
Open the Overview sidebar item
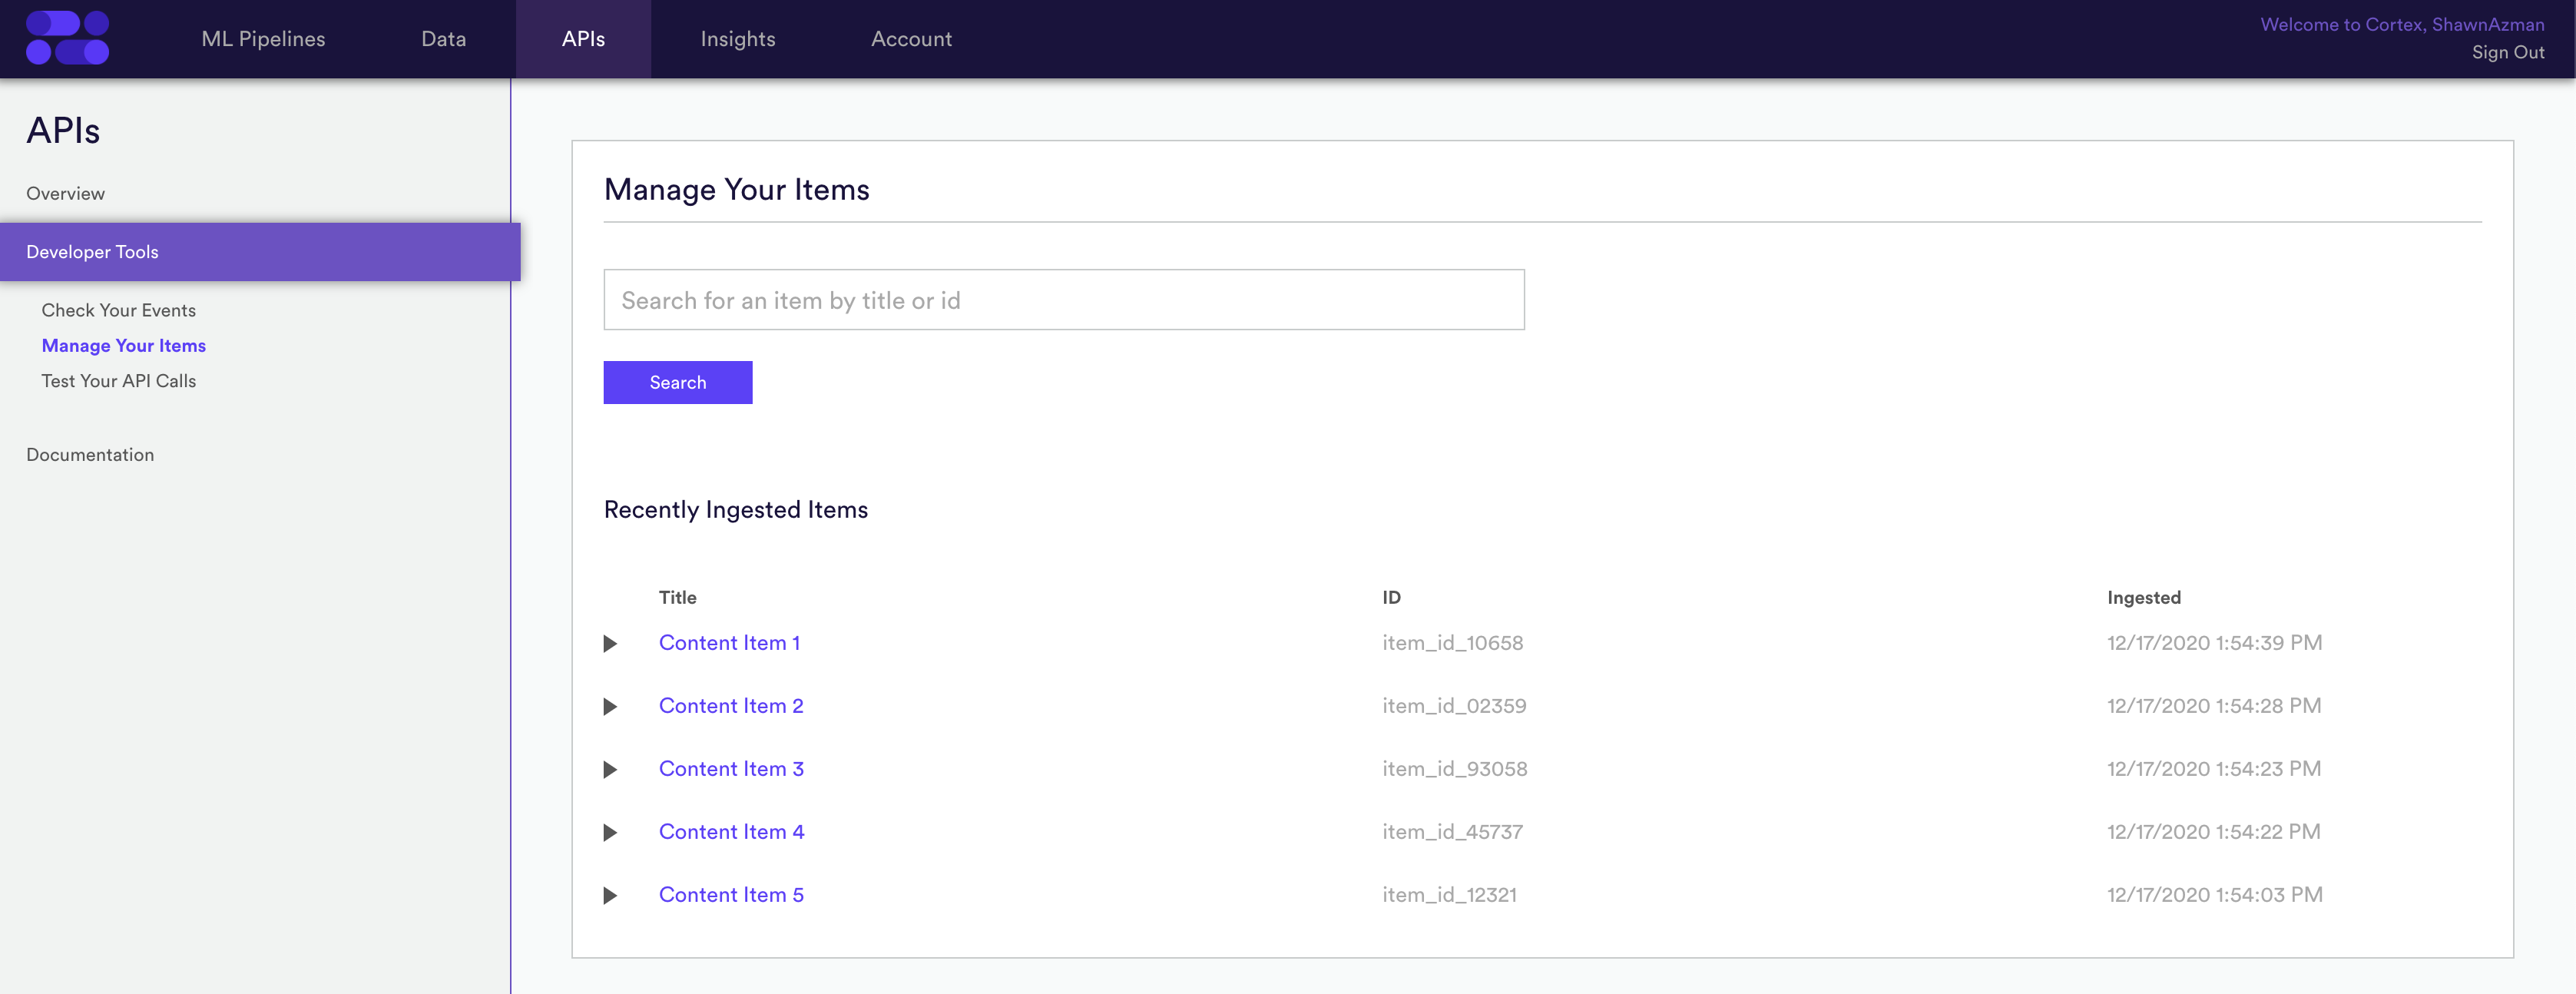point(65,194)
